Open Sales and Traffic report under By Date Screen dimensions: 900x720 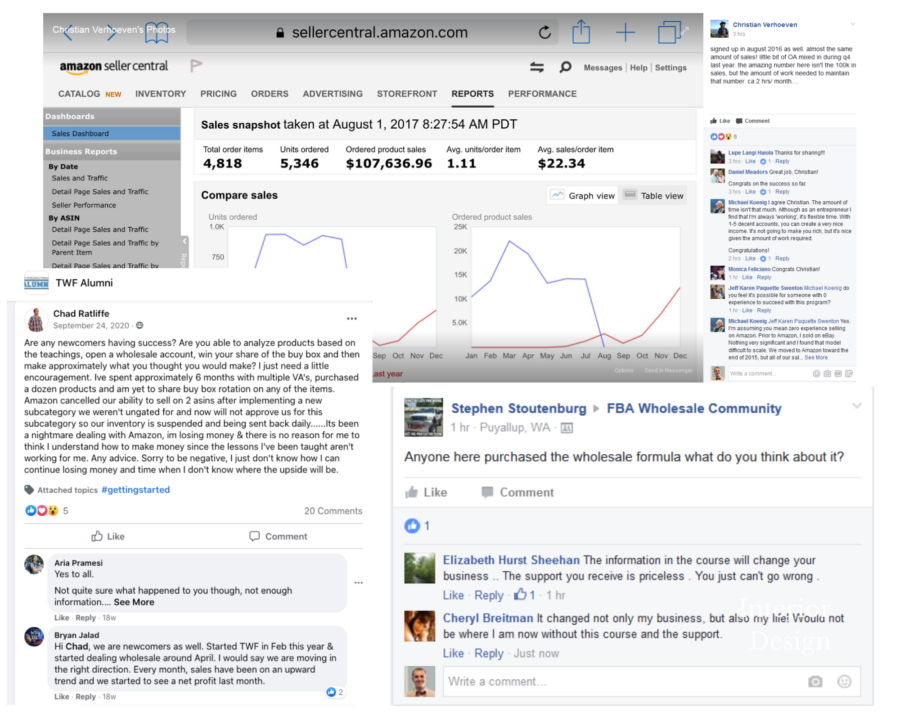tap(80, 178)
